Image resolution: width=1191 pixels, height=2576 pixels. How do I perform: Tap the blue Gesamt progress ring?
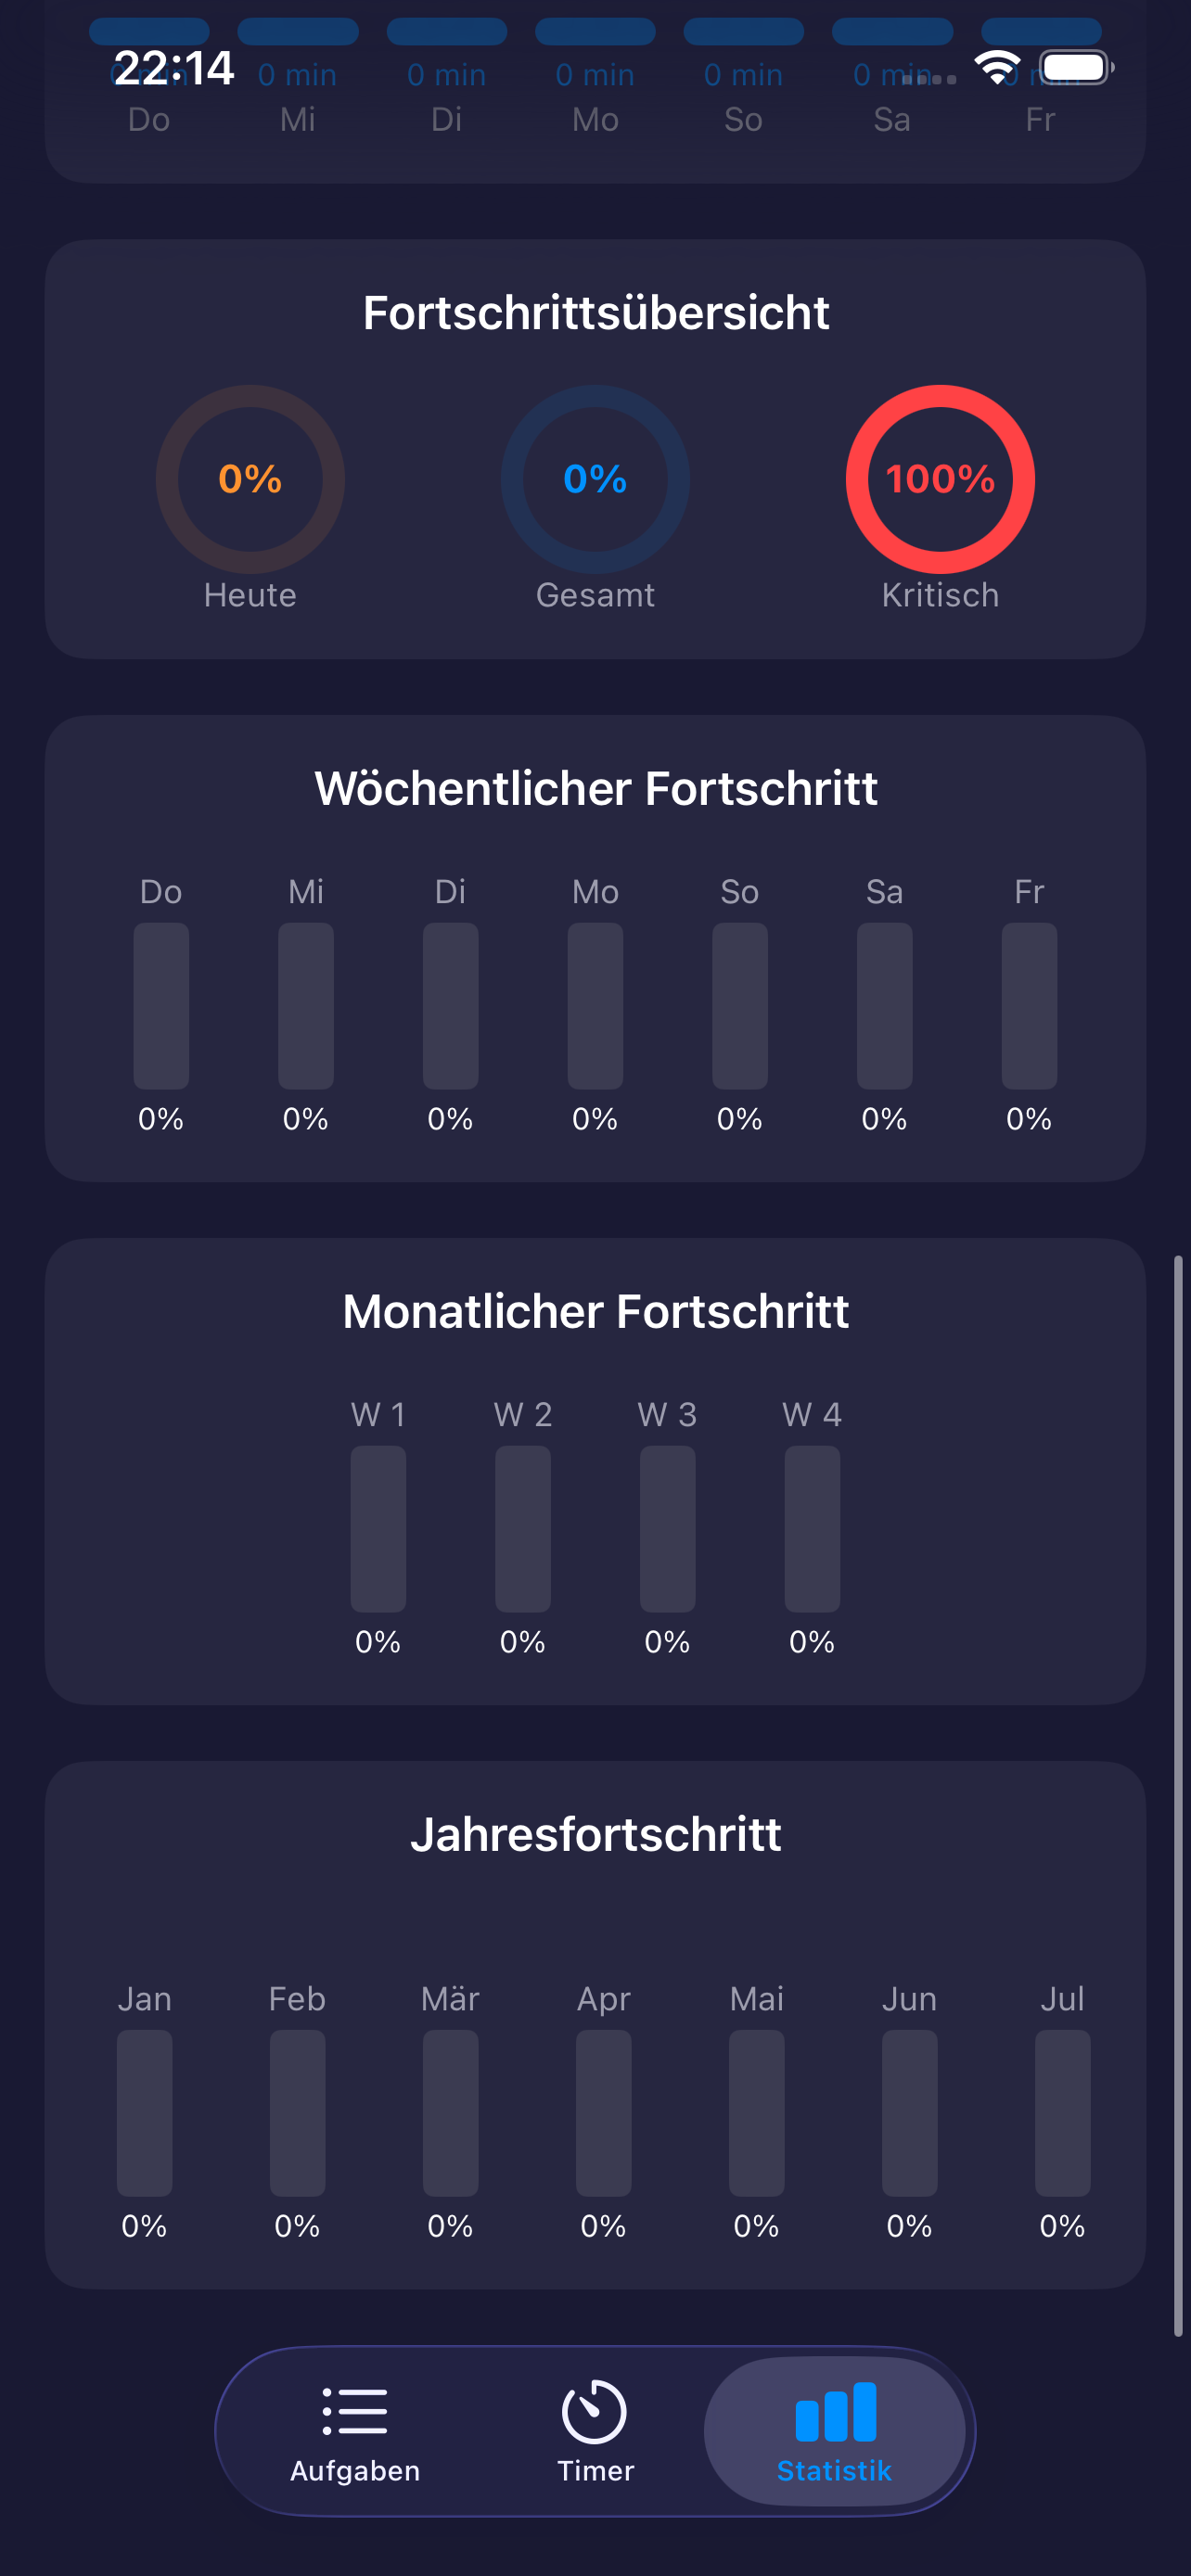click(594, 479)
